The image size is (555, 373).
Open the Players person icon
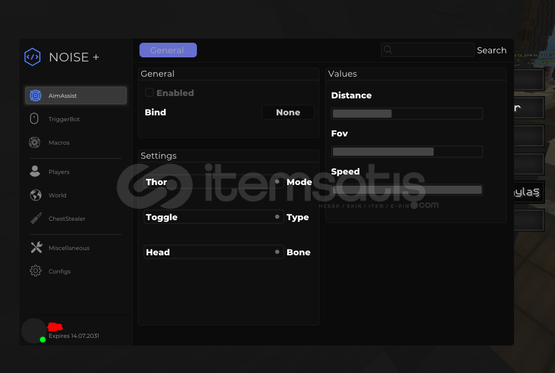(35, 171)
